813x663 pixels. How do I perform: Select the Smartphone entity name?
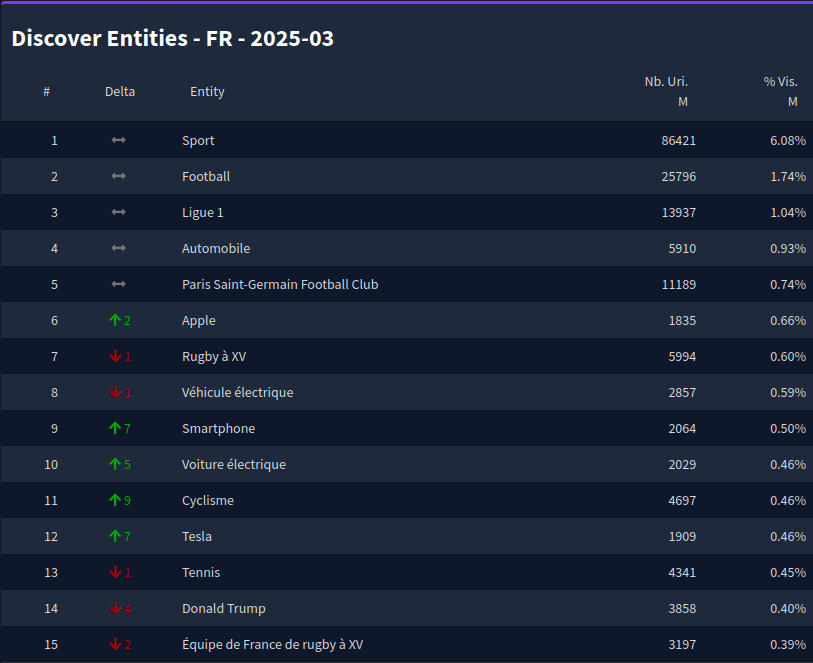coord(218,429)
